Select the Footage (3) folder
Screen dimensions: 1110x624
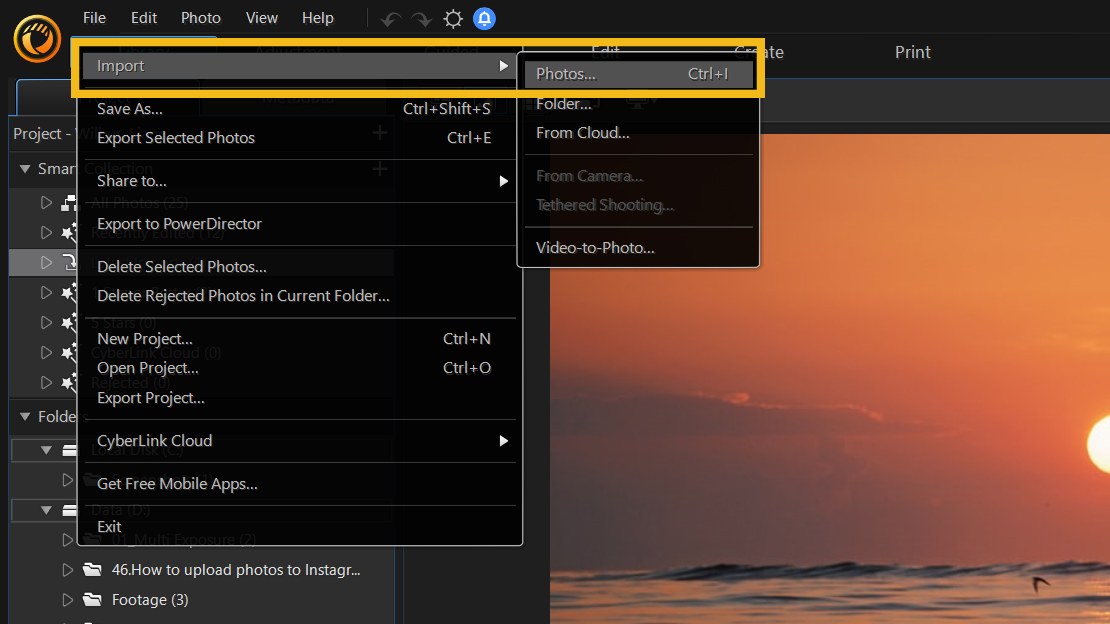click(150, 600)
